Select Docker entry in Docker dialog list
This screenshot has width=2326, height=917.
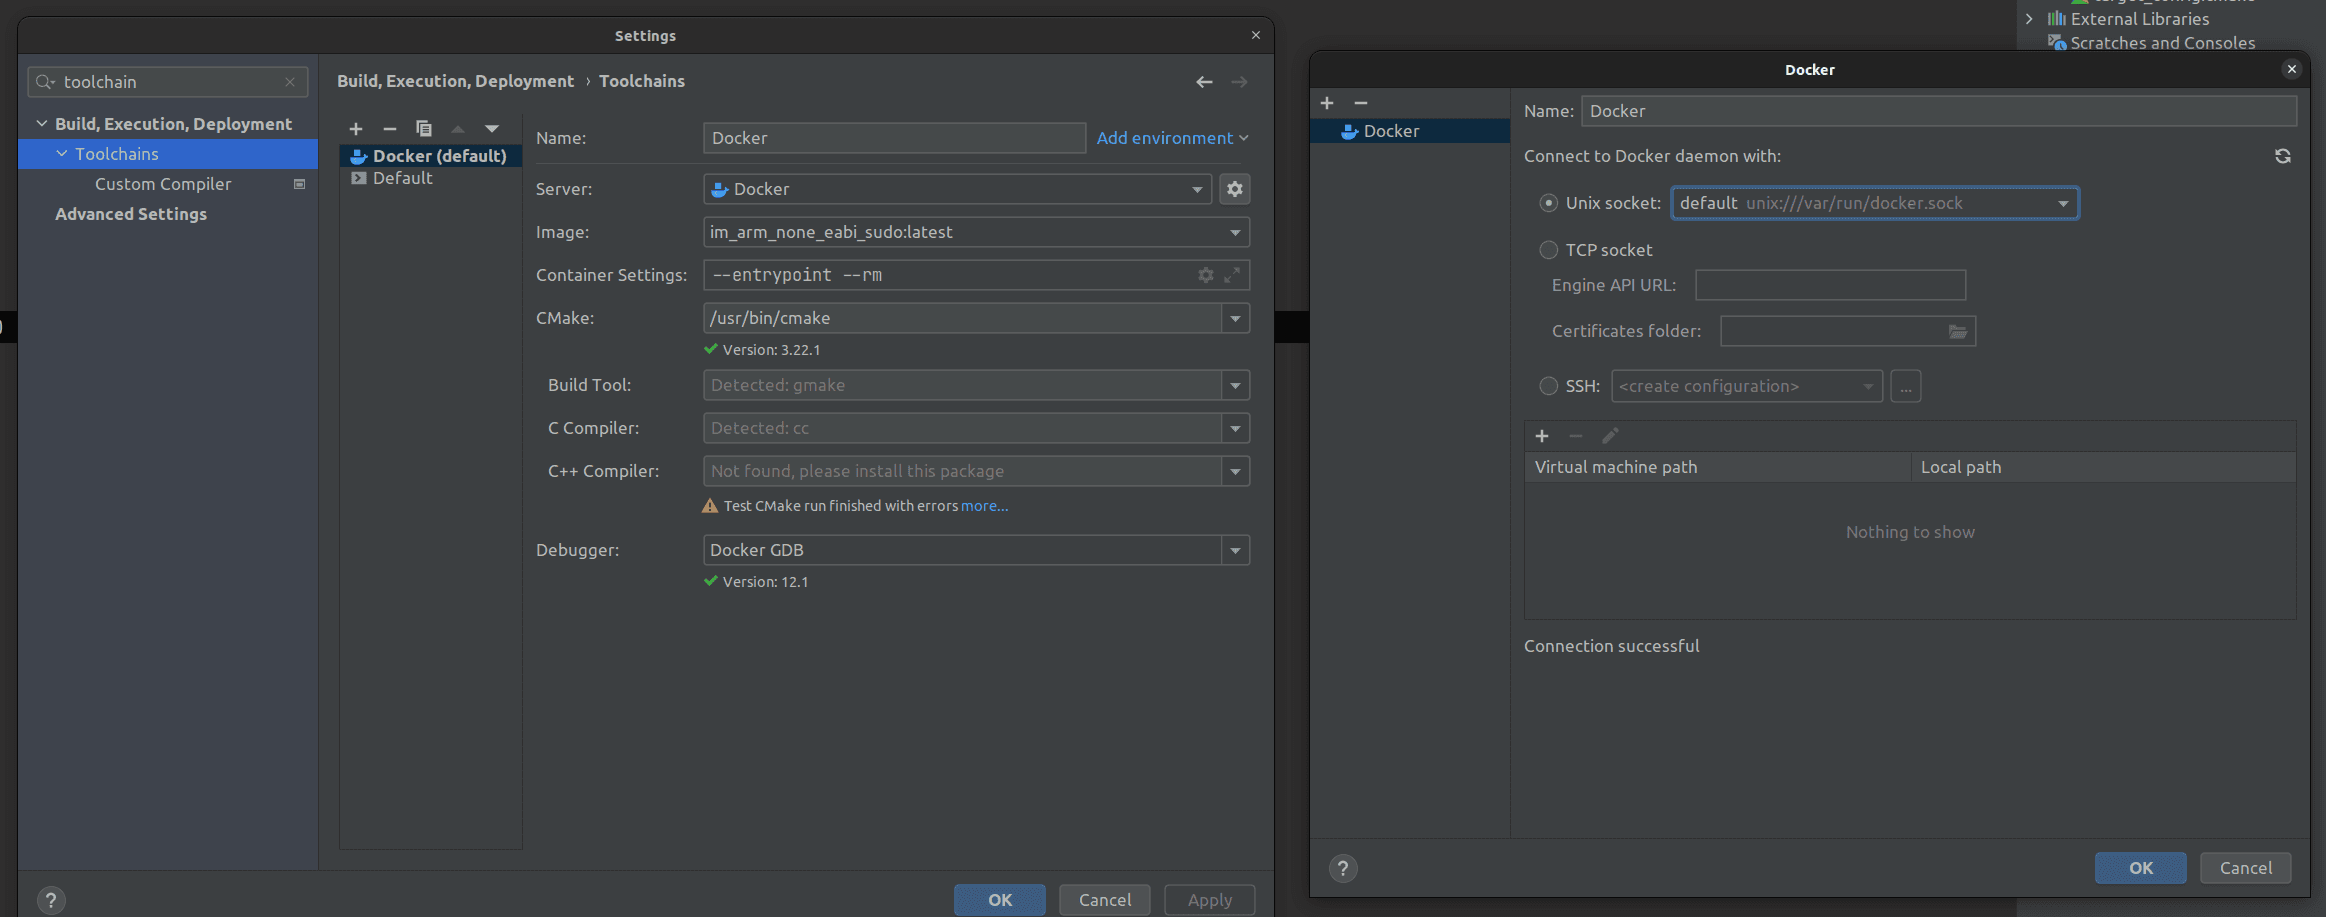[x=1409, y=131]
